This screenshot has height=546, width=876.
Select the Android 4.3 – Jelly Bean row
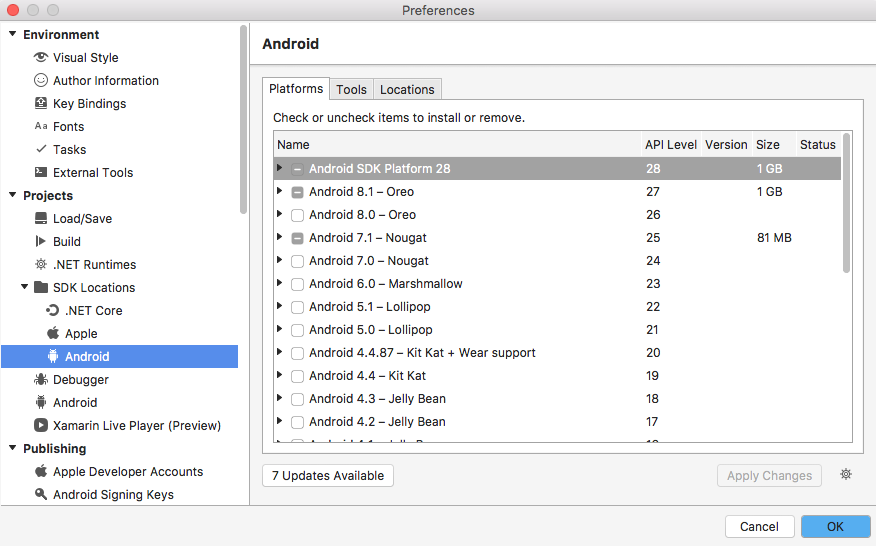558,398
